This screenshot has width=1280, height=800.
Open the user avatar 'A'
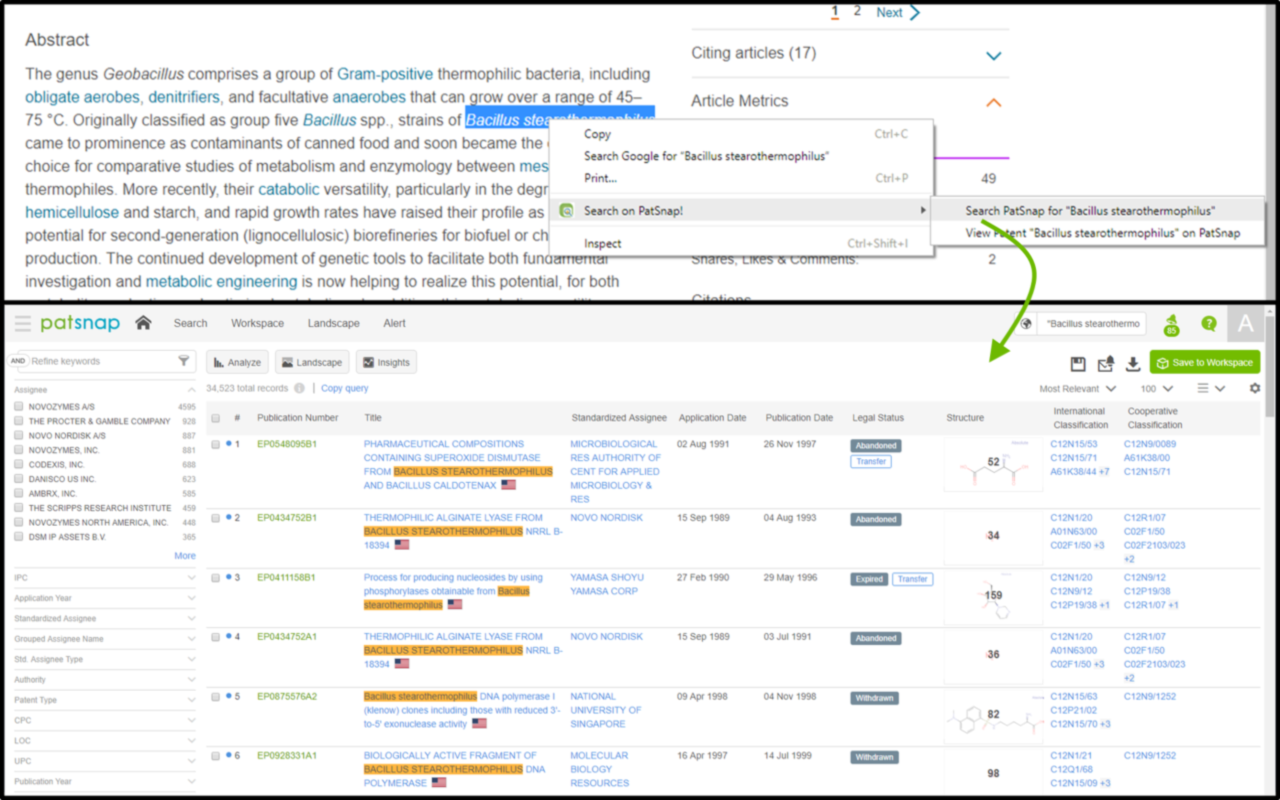(x=1246, y=323)
